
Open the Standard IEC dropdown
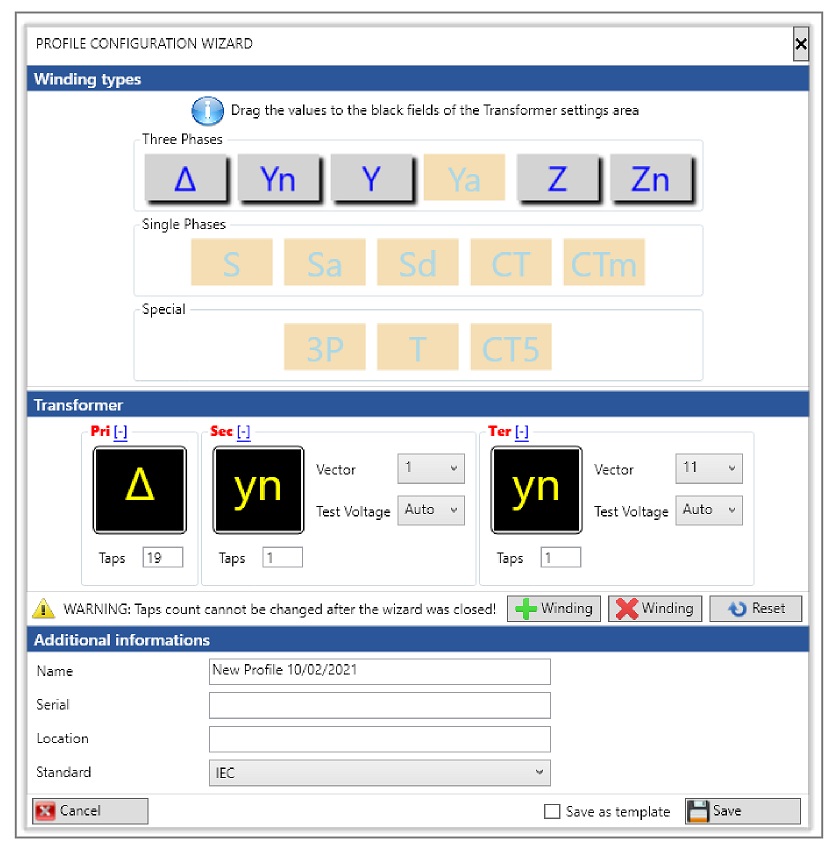click(x=379, y=773)
